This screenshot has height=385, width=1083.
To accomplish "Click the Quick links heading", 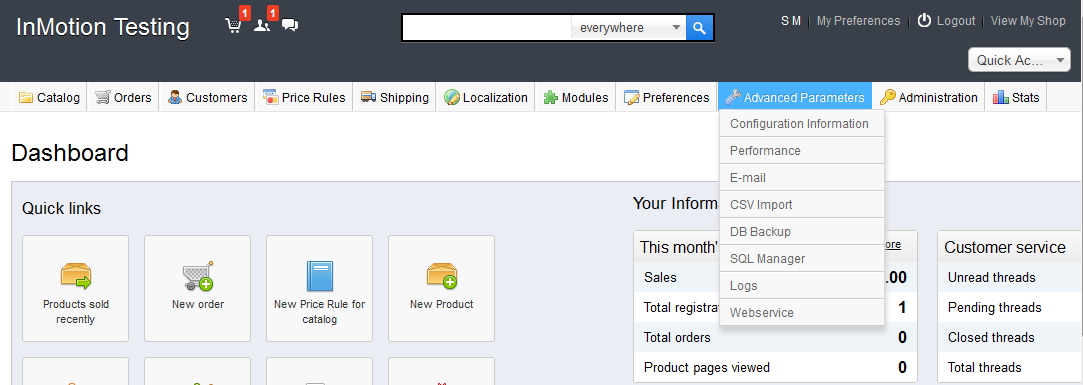I will click(61, 208).
